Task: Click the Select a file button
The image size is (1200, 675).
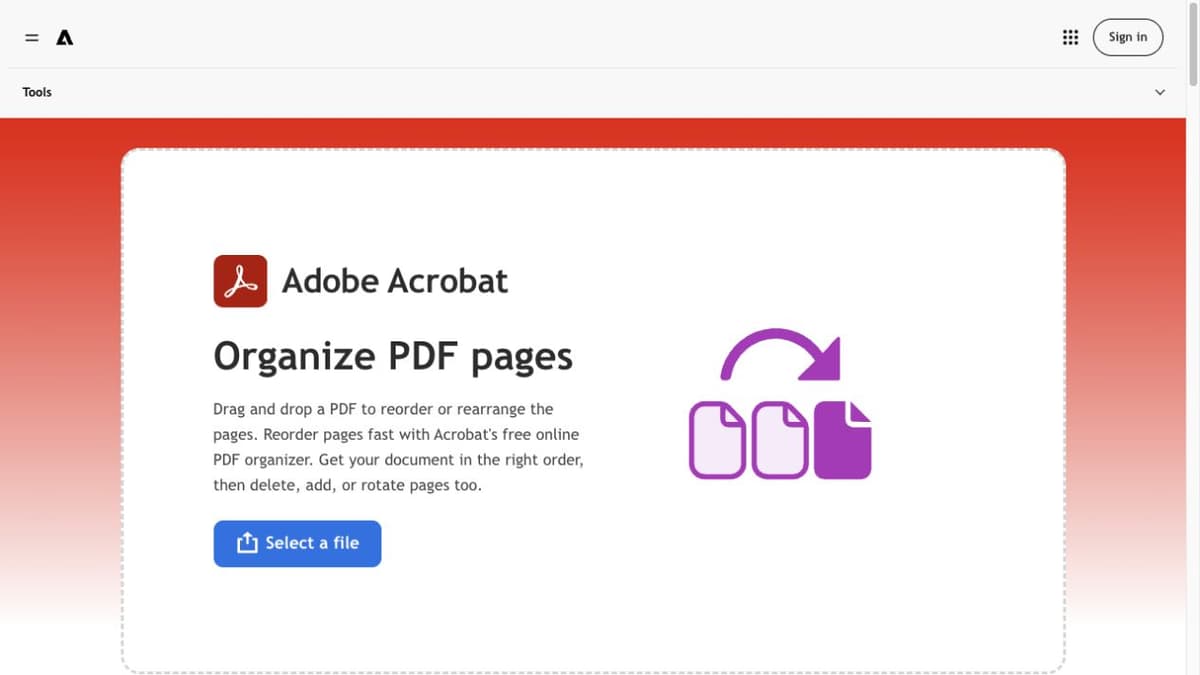Action: coord(297,543)
